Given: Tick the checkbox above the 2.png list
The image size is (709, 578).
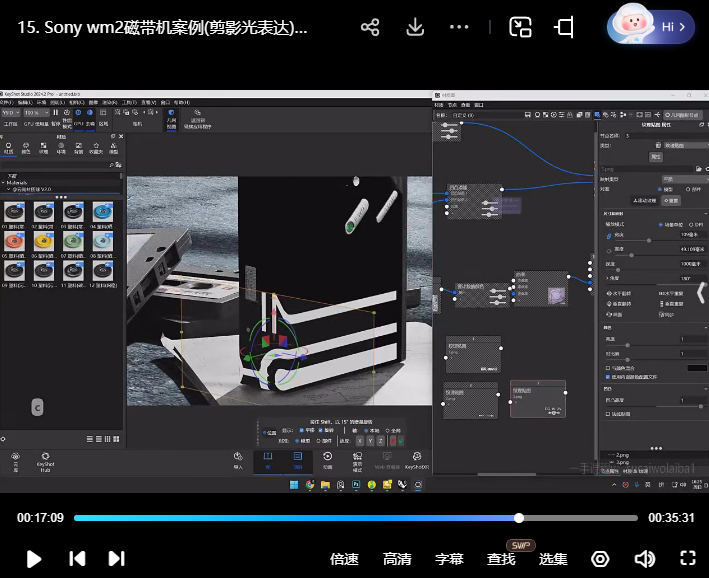Looking at the screenshot, I should [x=608, y=414].
